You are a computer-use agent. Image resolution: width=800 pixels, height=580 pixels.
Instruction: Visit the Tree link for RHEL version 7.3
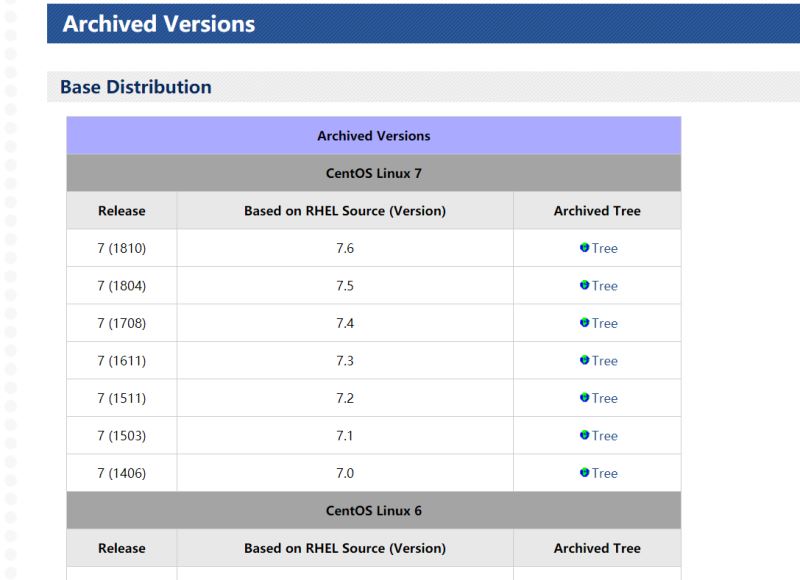click(604, 361)
